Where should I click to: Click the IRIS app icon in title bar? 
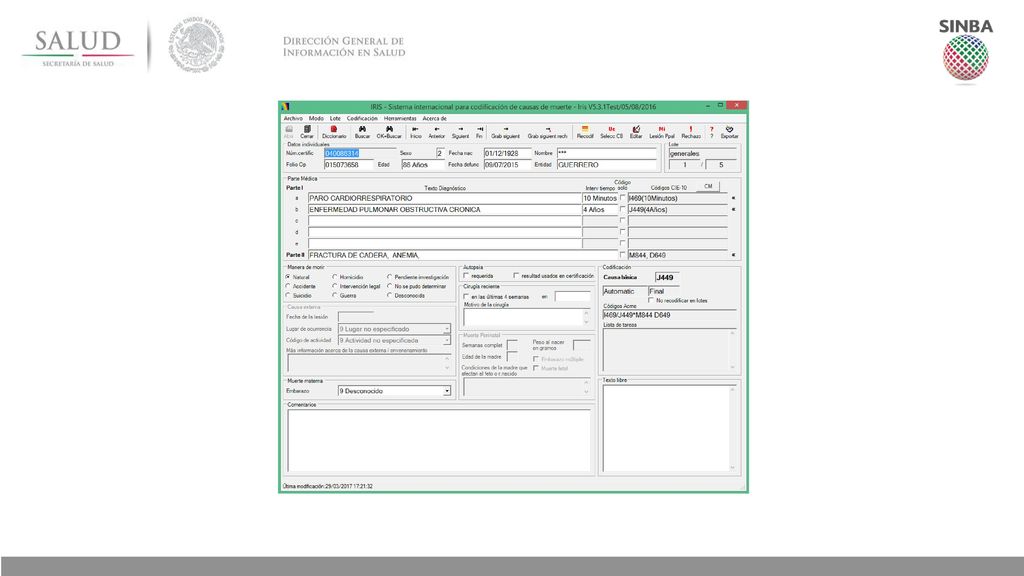click(285, 106)
